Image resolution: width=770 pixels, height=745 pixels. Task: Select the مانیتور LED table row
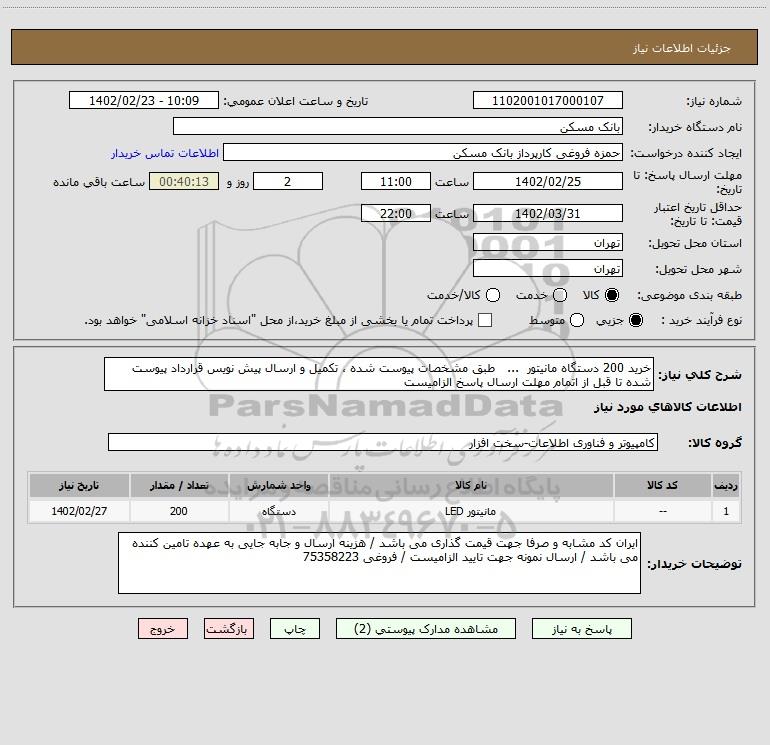click(385, 511)
